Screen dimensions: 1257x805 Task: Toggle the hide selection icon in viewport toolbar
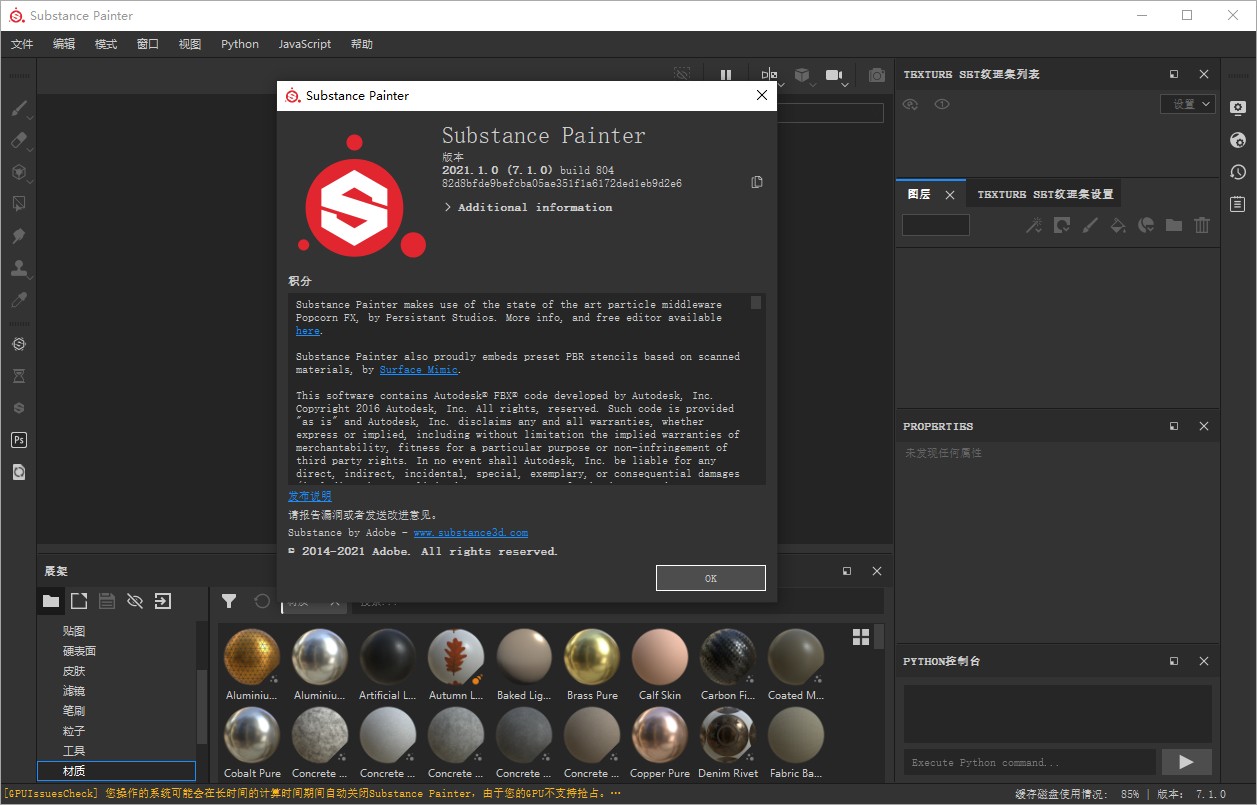[682, 75]
